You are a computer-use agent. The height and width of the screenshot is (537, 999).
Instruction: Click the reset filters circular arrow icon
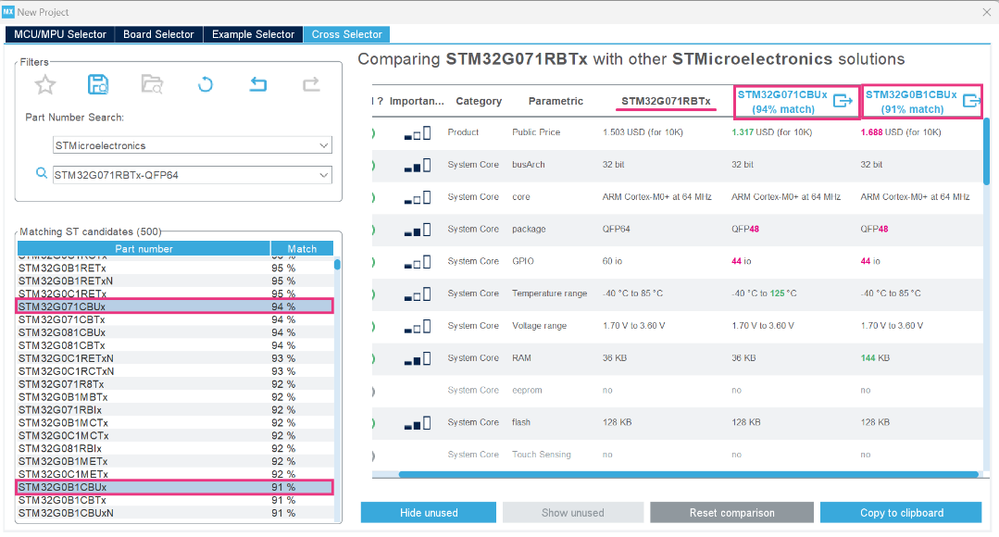[205, 84]
